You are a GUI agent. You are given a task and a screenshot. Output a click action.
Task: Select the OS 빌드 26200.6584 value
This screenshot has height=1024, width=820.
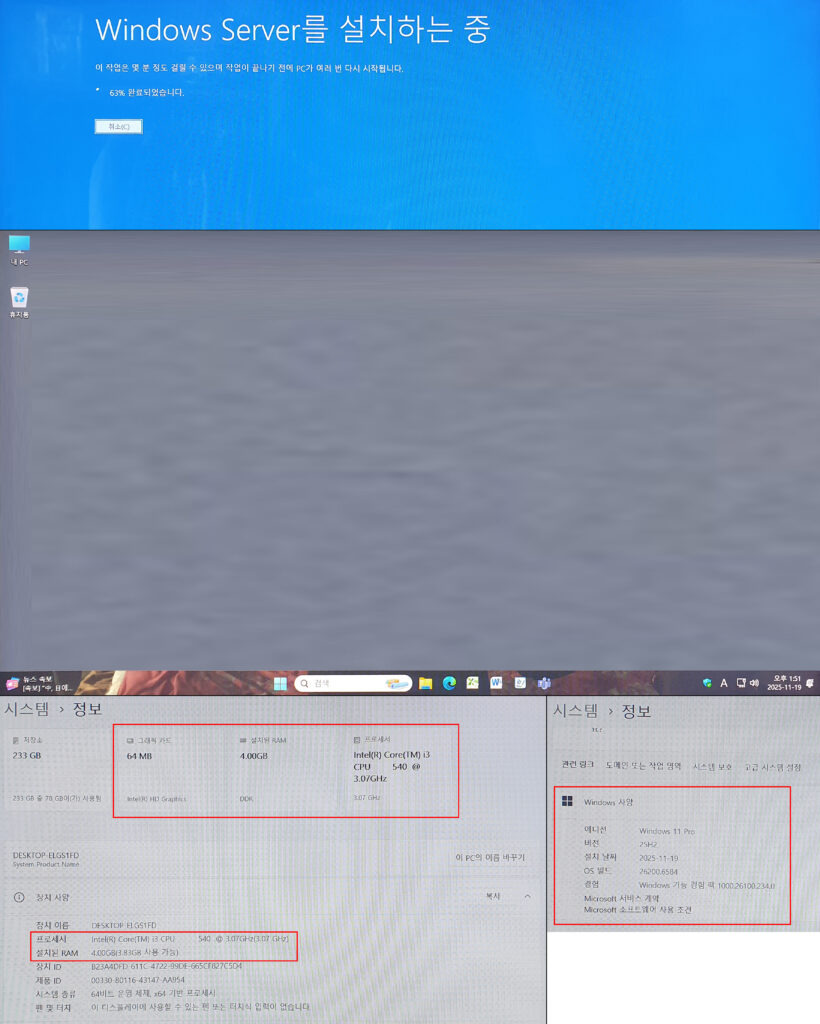tap(658, 872)
